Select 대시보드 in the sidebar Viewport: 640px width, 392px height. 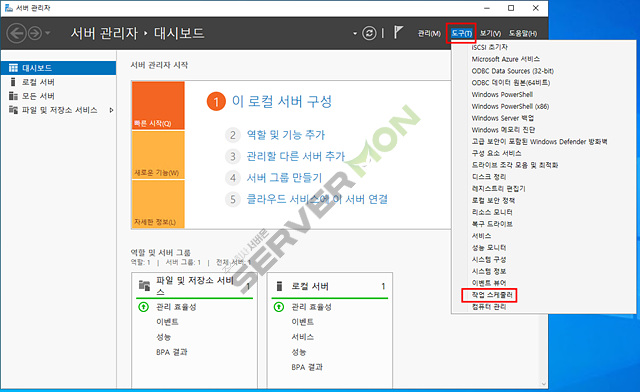58,68
